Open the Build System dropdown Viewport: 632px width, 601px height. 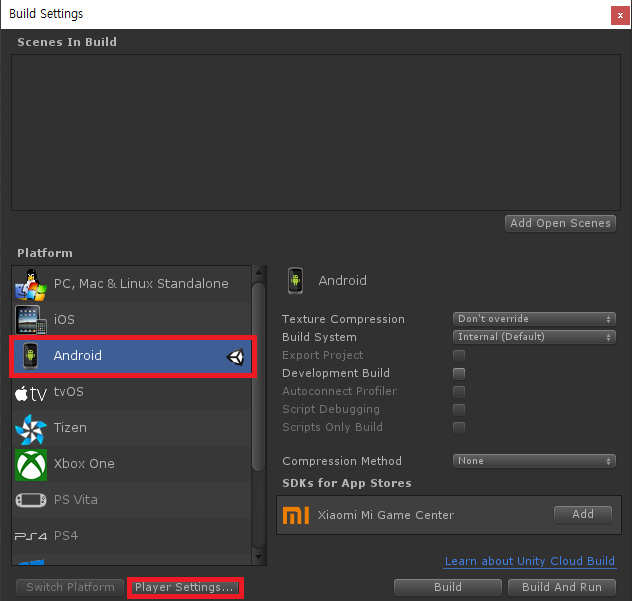click(x=534, y=337)
